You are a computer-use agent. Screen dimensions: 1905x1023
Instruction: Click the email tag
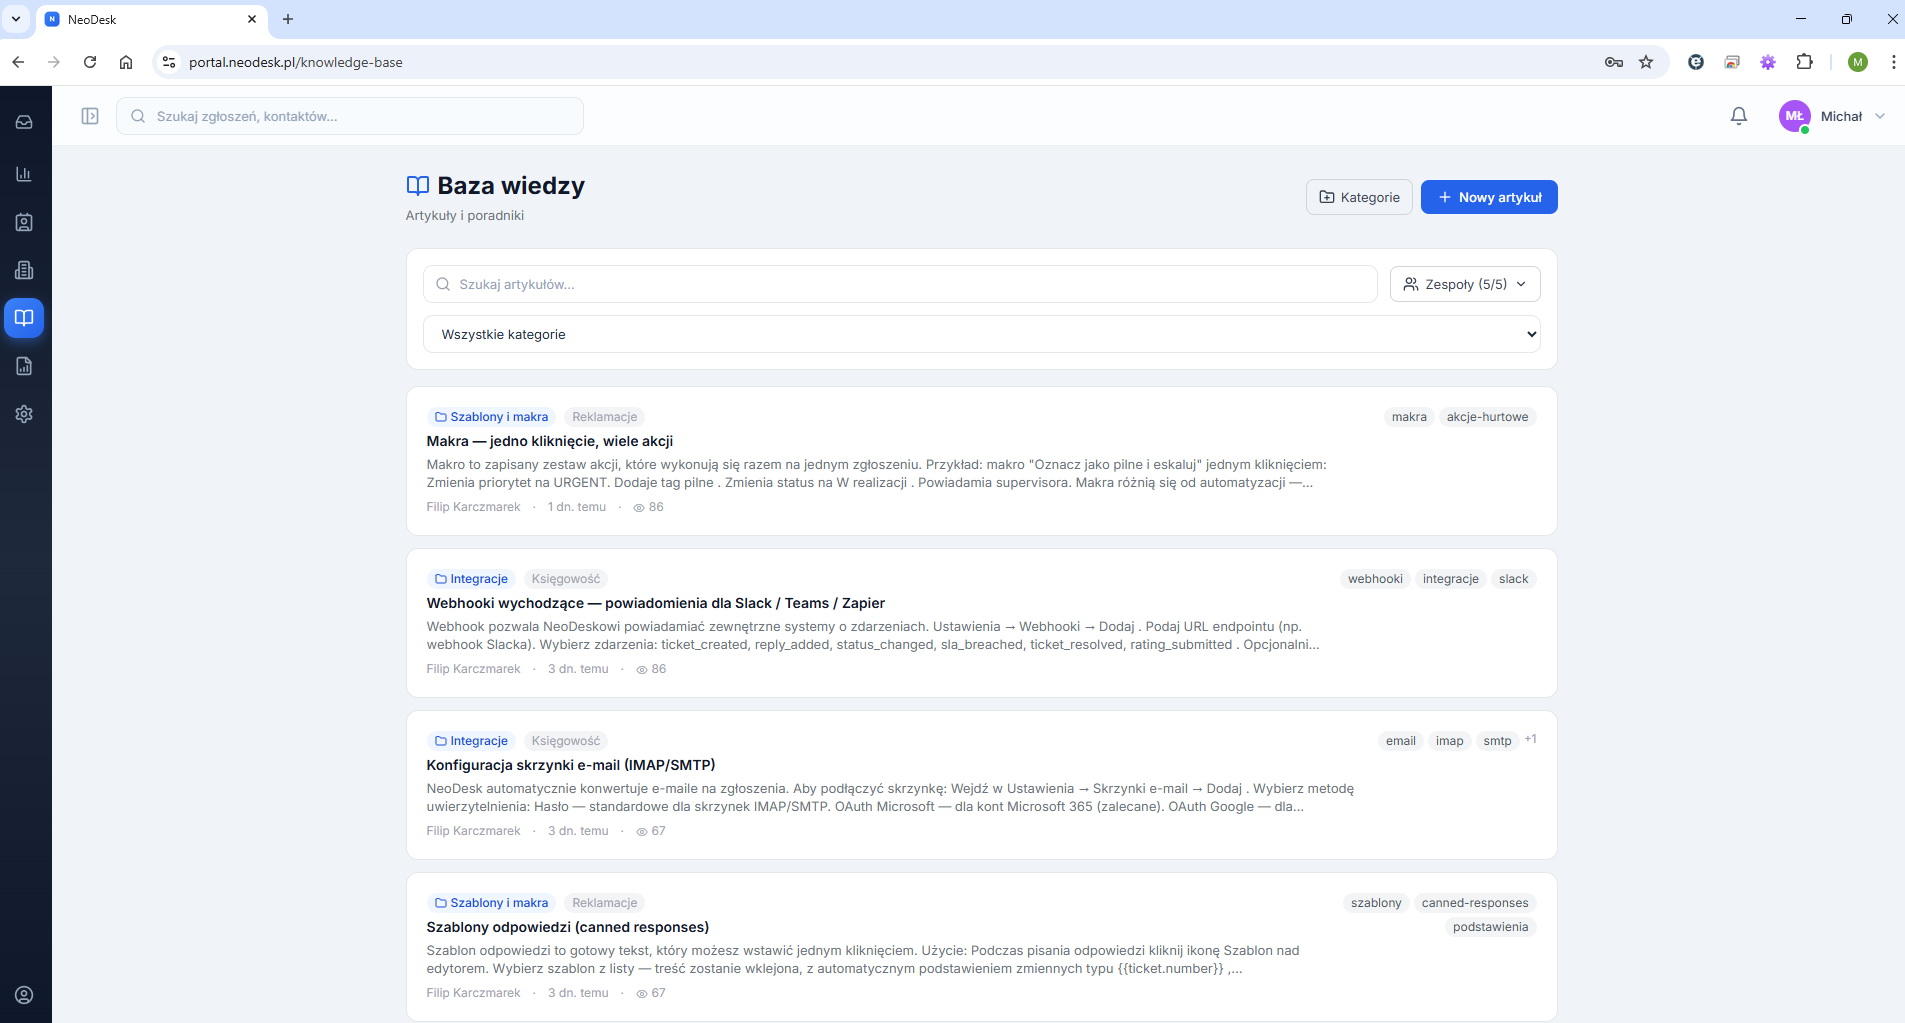click(x=1401, y=741)
